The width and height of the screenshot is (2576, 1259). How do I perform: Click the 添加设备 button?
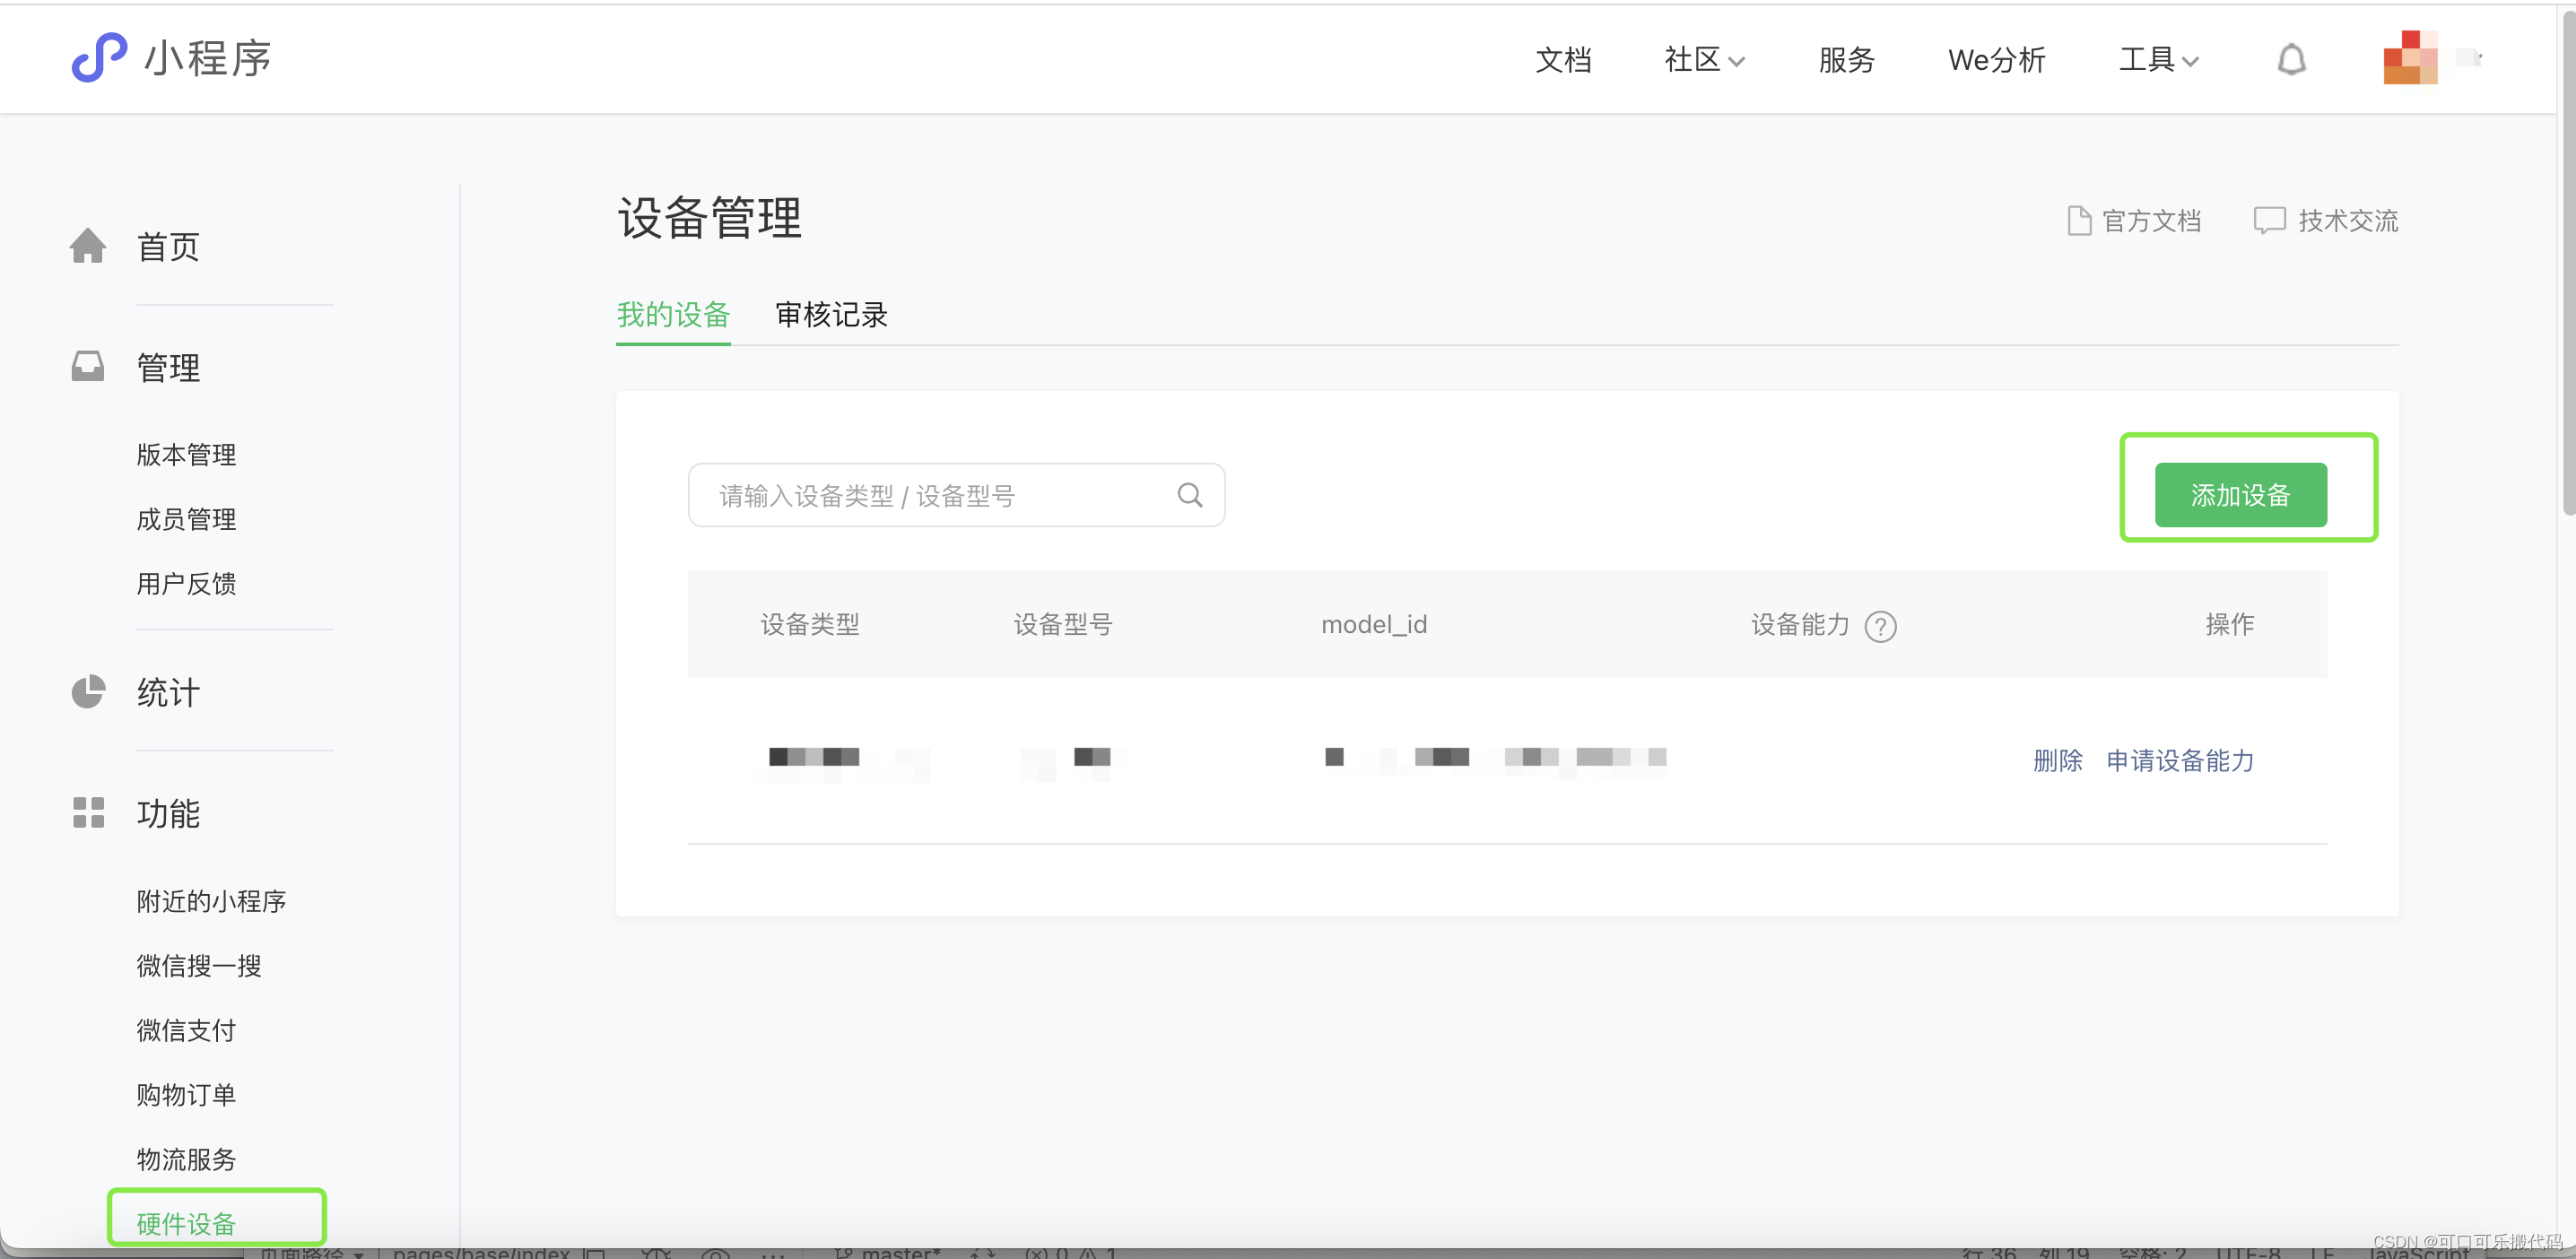point(2240,495)
